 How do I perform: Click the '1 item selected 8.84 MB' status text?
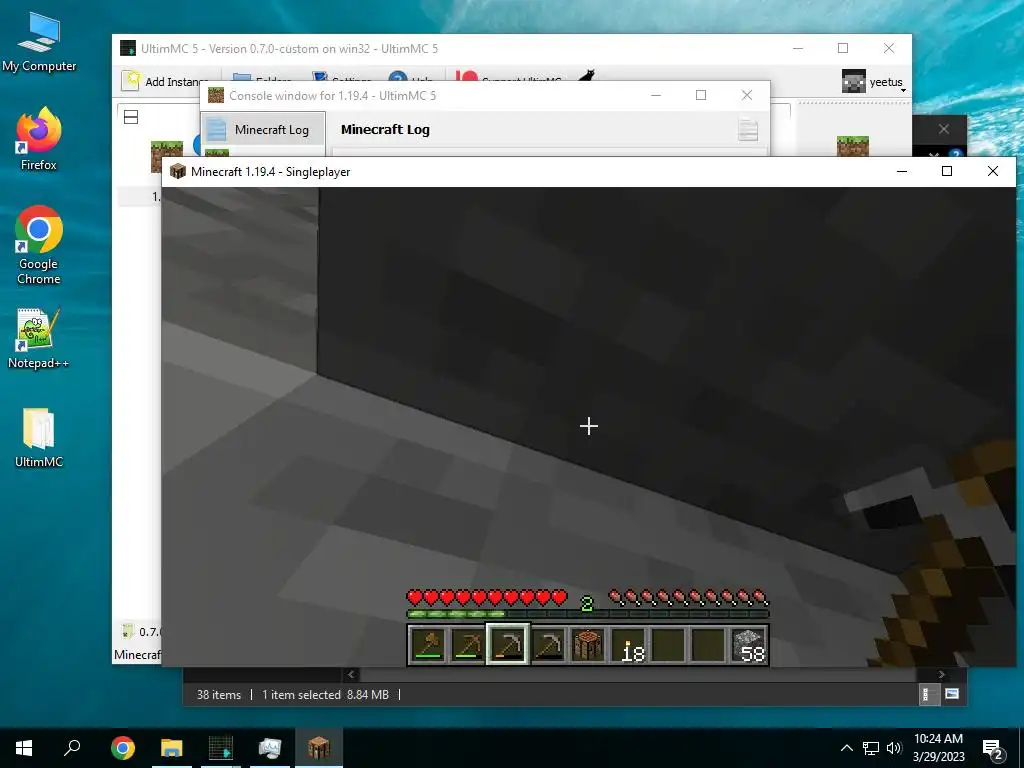click(325, 695)
